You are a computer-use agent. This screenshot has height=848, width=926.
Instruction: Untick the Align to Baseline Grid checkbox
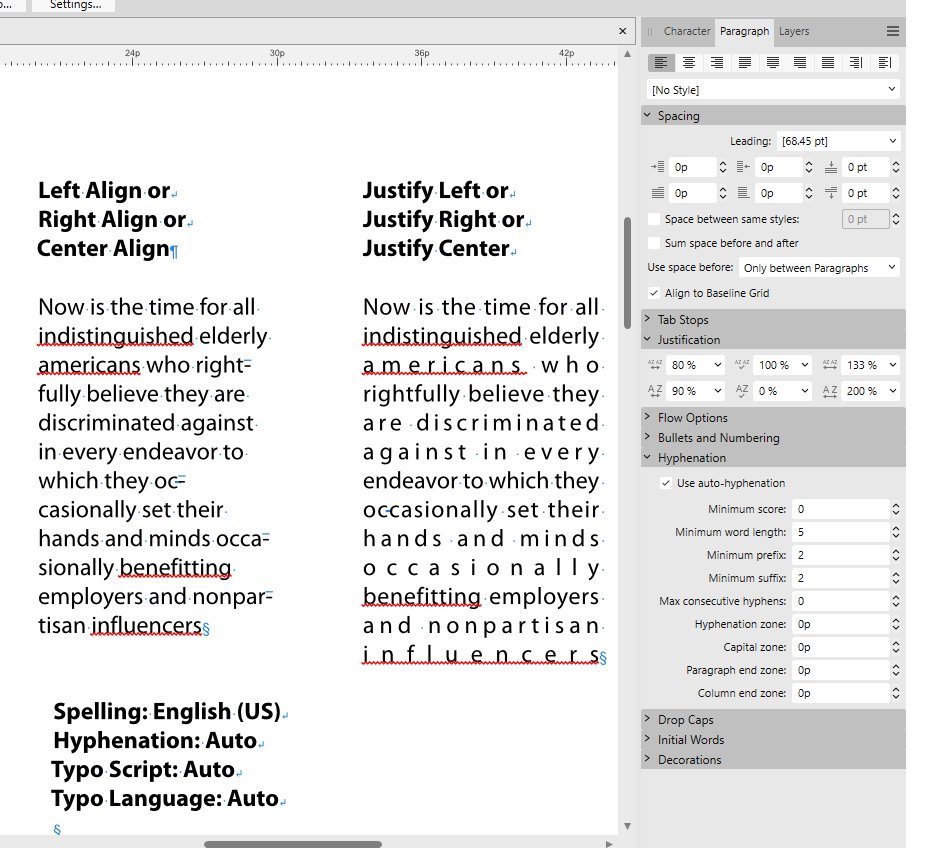point(654,293)
